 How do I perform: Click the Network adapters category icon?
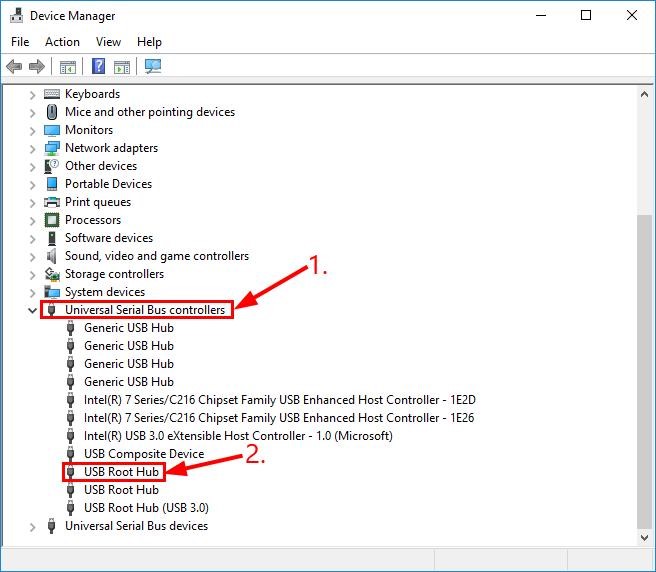coord(52,148)
